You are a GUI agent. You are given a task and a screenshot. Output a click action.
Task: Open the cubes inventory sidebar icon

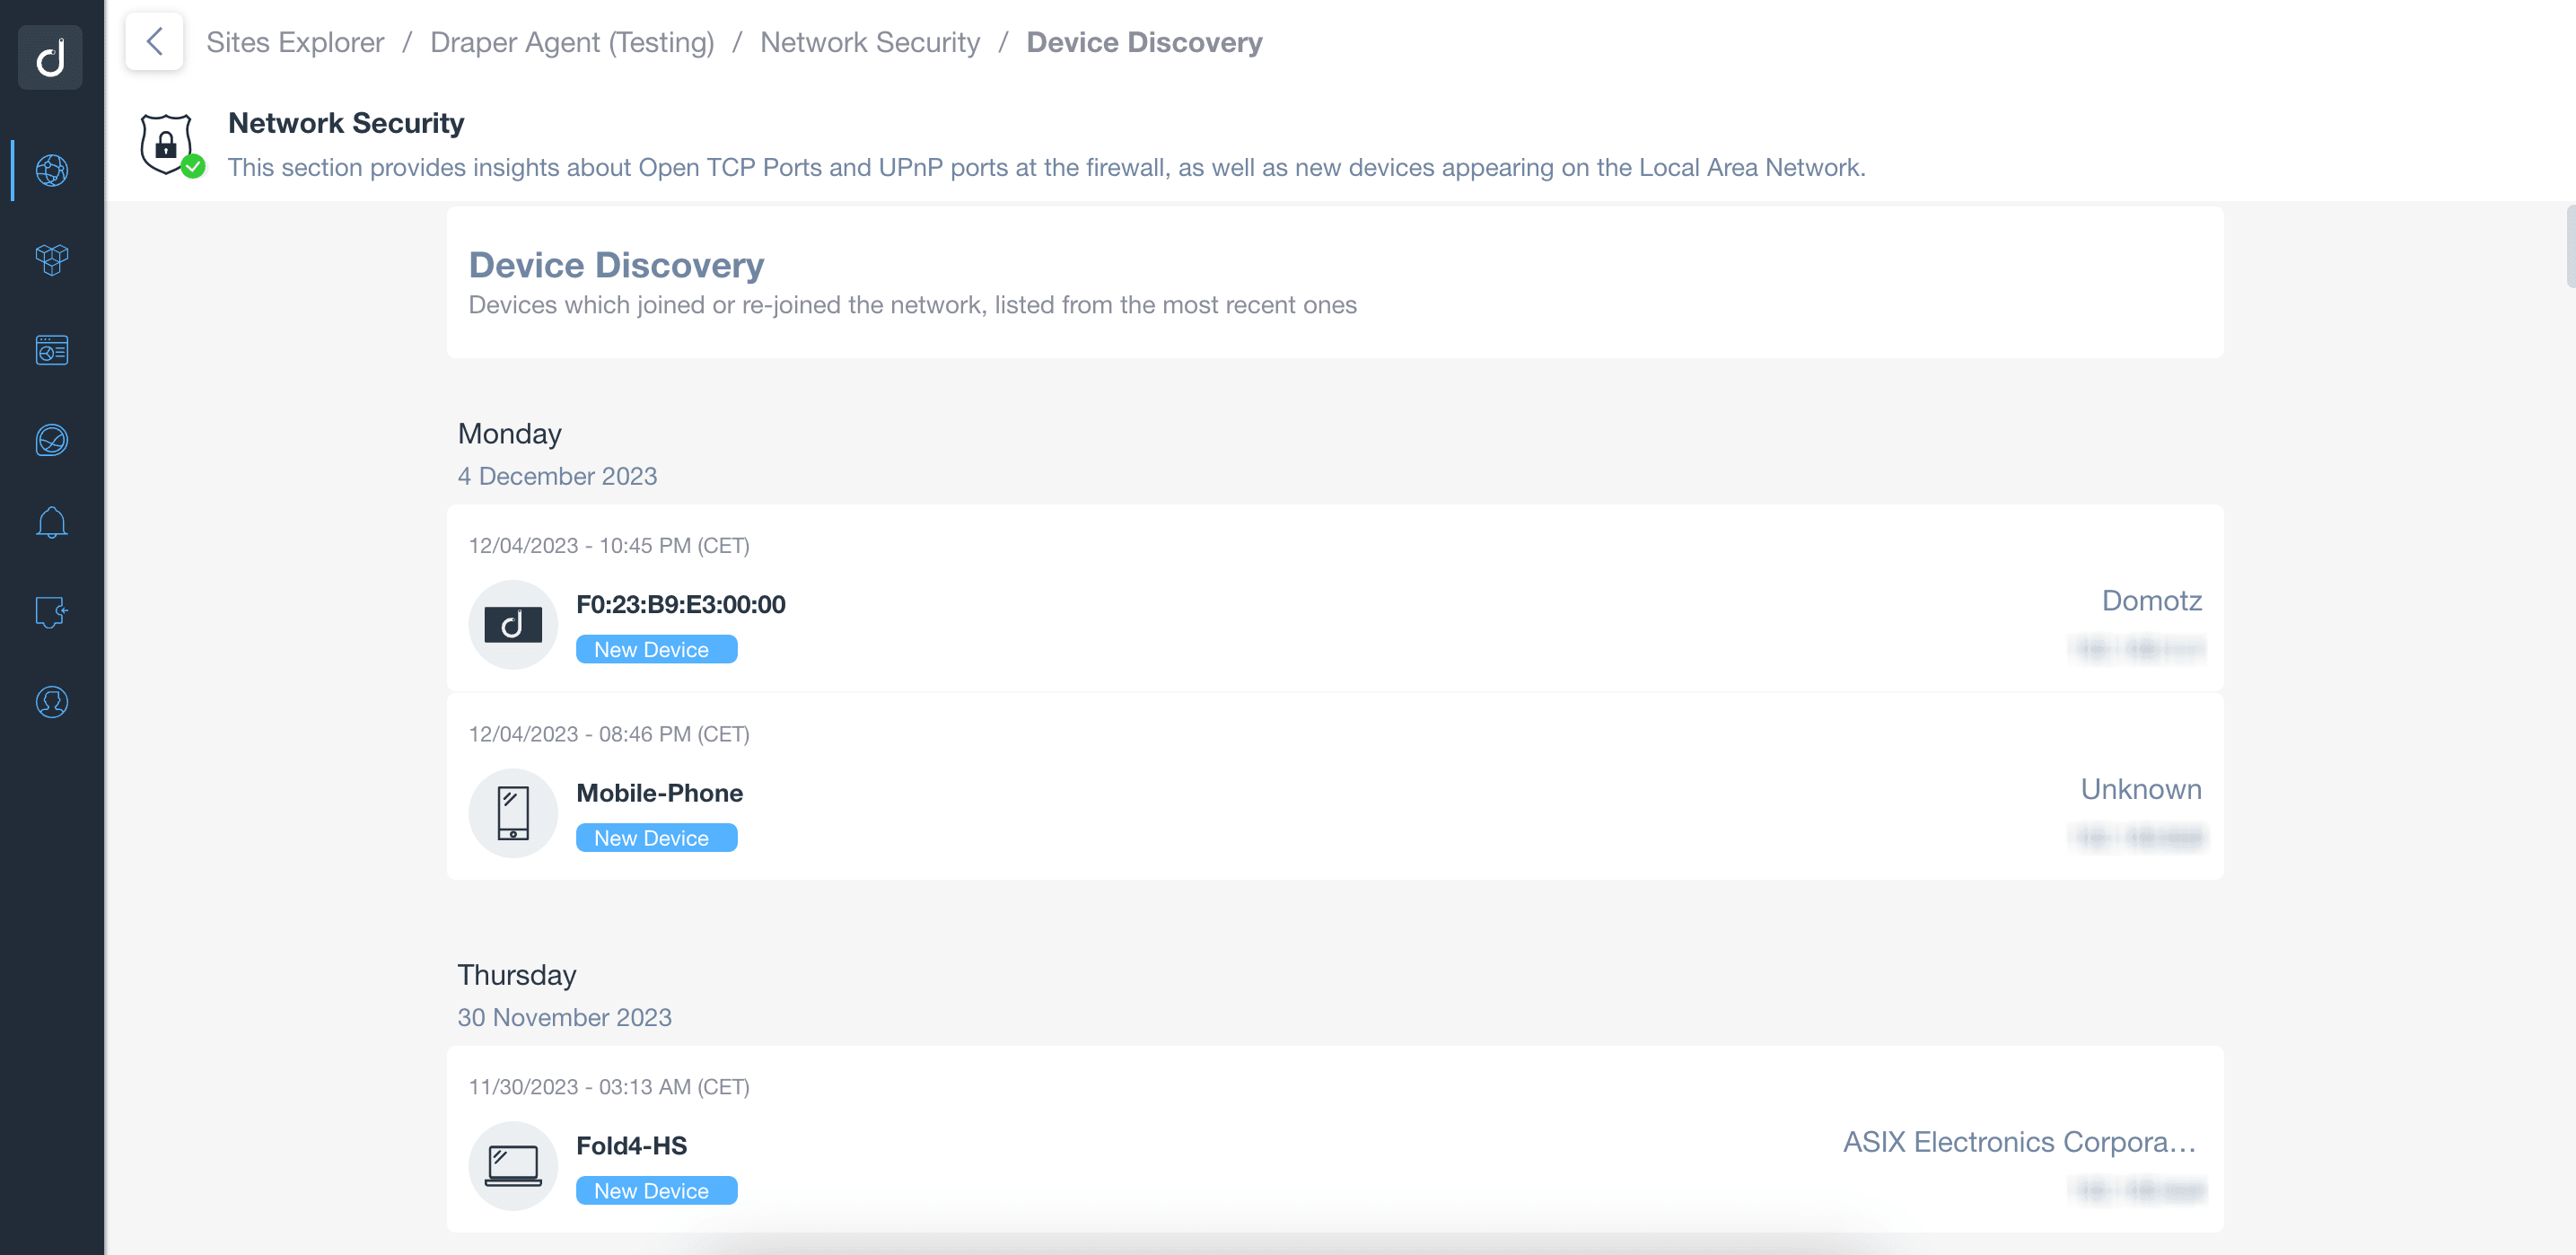pyautogui.click(x=51, y=260)
